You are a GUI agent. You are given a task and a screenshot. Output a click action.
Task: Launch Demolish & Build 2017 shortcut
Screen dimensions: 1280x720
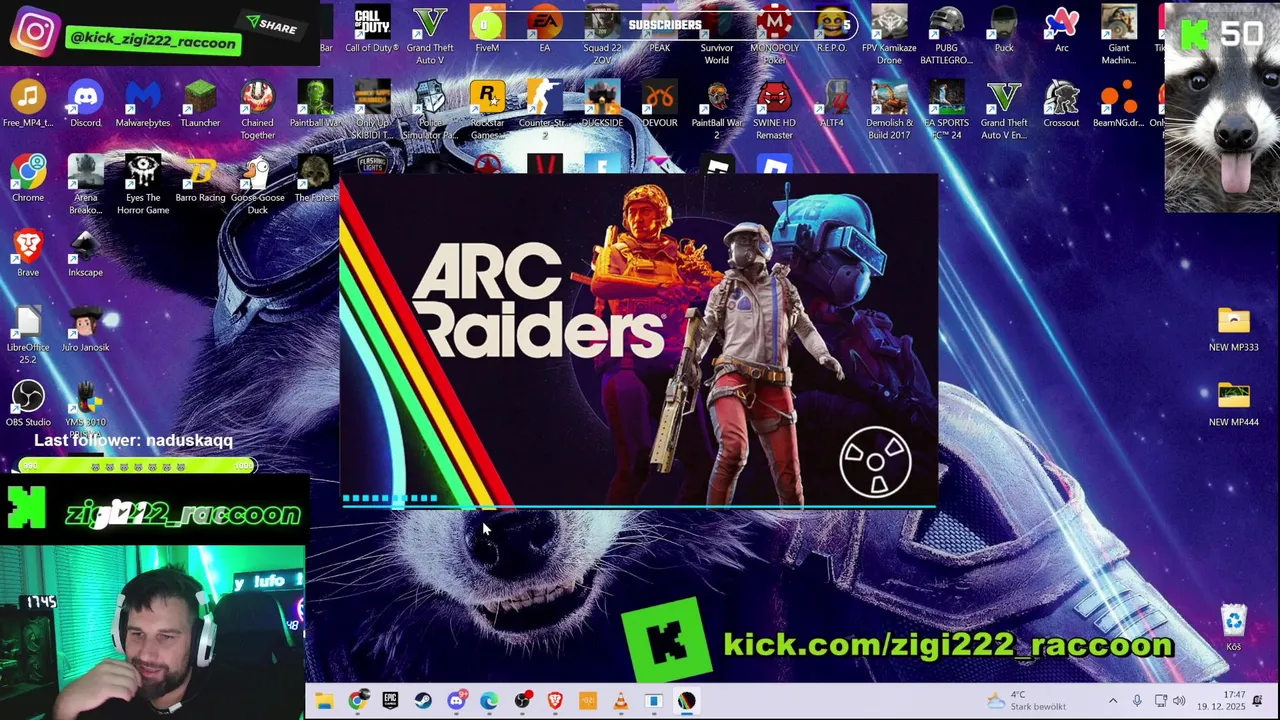889,111
